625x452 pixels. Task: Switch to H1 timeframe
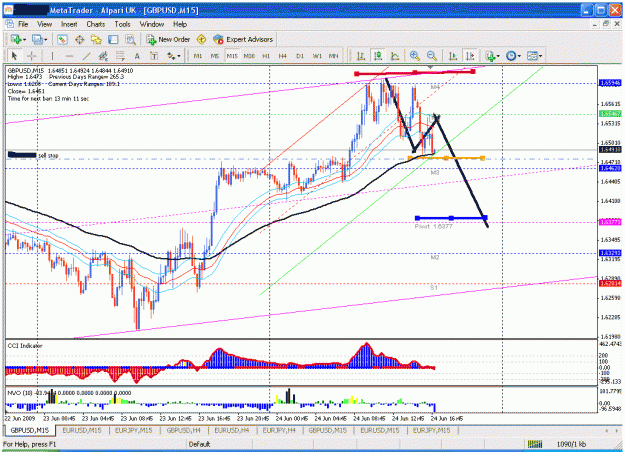[266, 56]
